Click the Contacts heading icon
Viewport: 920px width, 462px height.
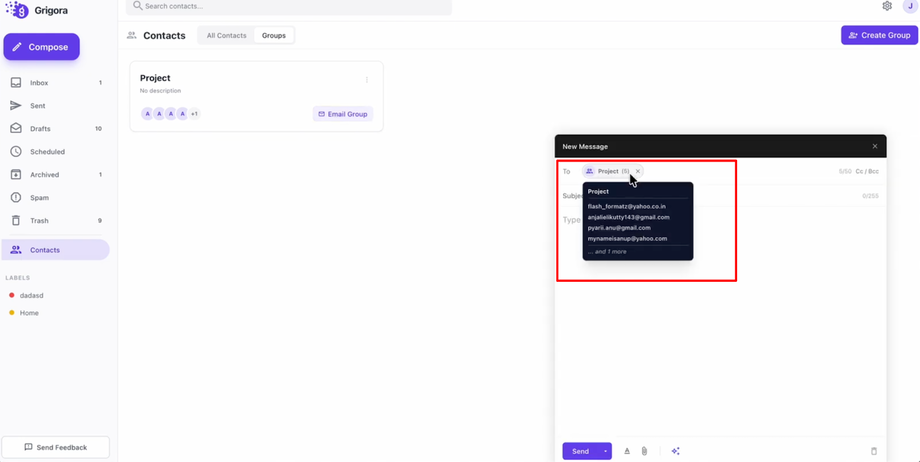pos(131,36)
